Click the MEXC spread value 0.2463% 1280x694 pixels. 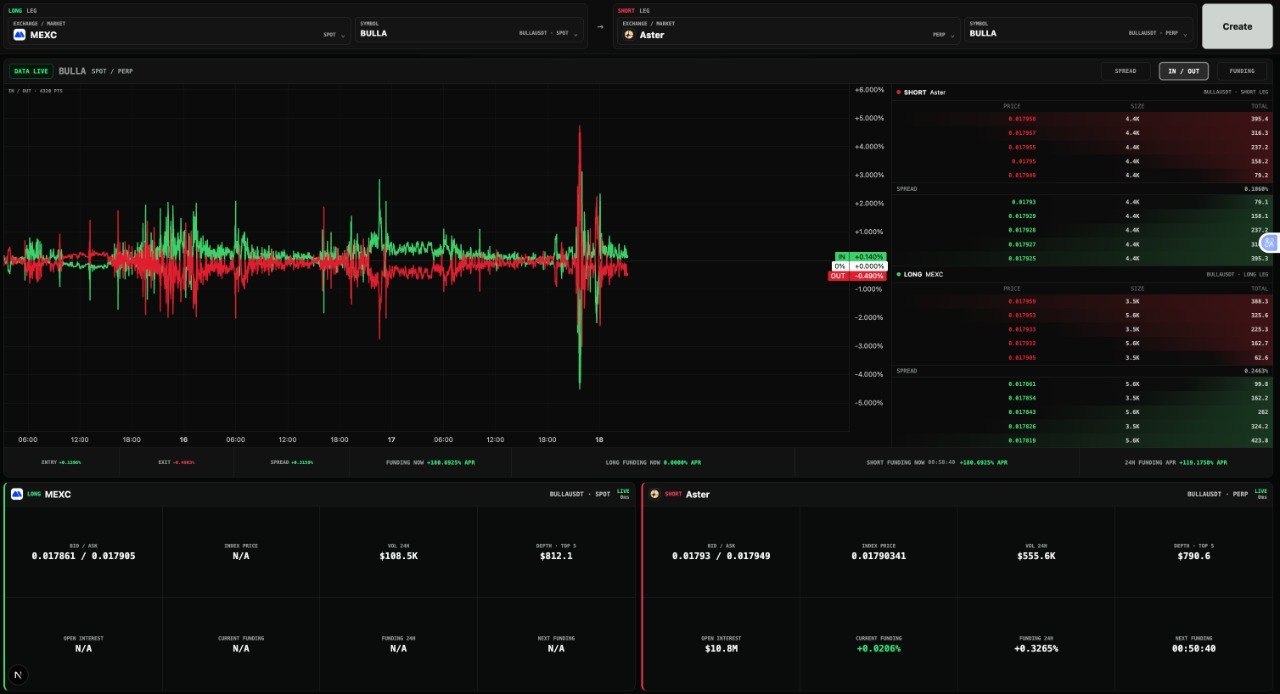point(1256,371)
